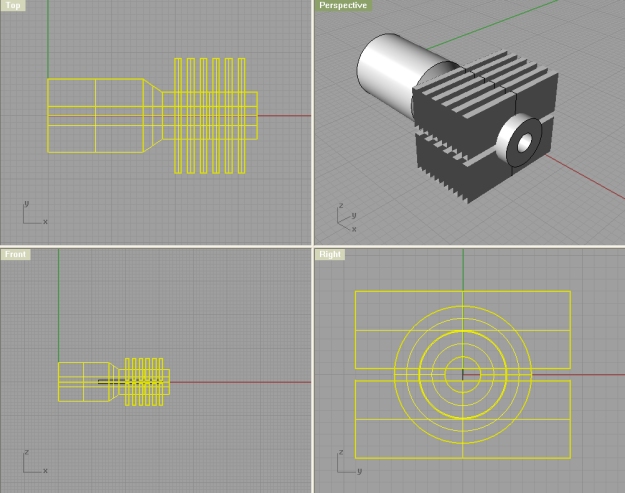
Task: Click the Right viewport title label
Action: (x=330, y=254)
